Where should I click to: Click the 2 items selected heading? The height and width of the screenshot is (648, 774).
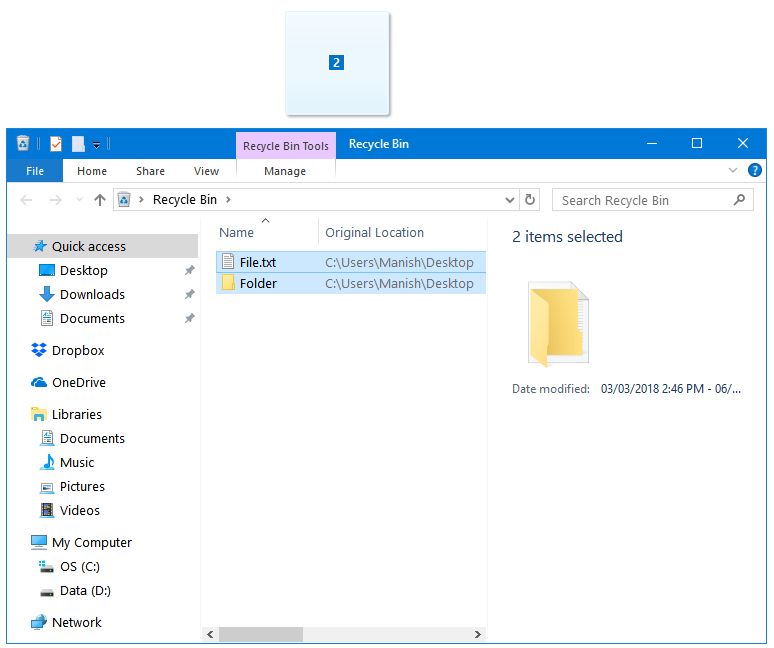tap(567, 237)
